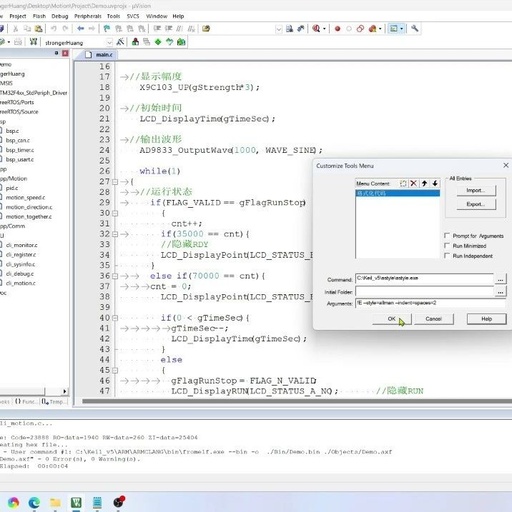
Task: Open the Pack Installer icon
Action: pos(181,42)
